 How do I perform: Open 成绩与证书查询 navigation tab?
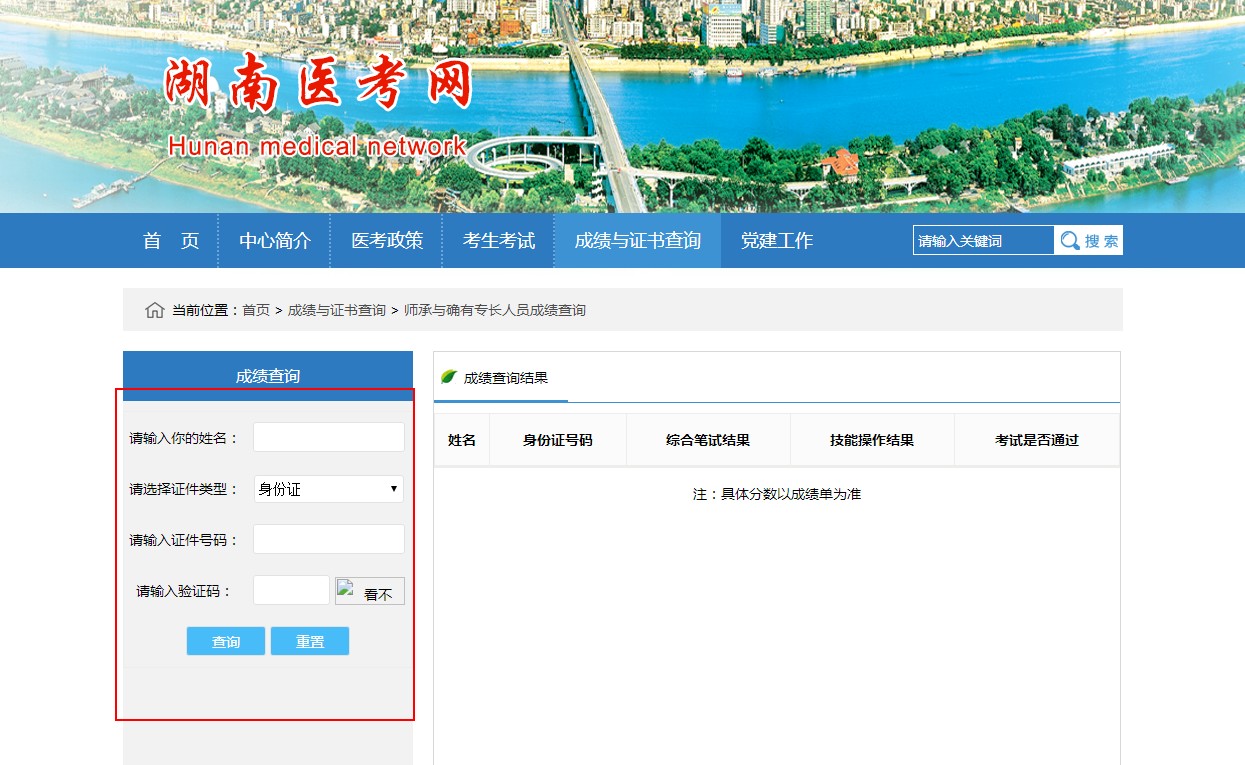(637, 241)
